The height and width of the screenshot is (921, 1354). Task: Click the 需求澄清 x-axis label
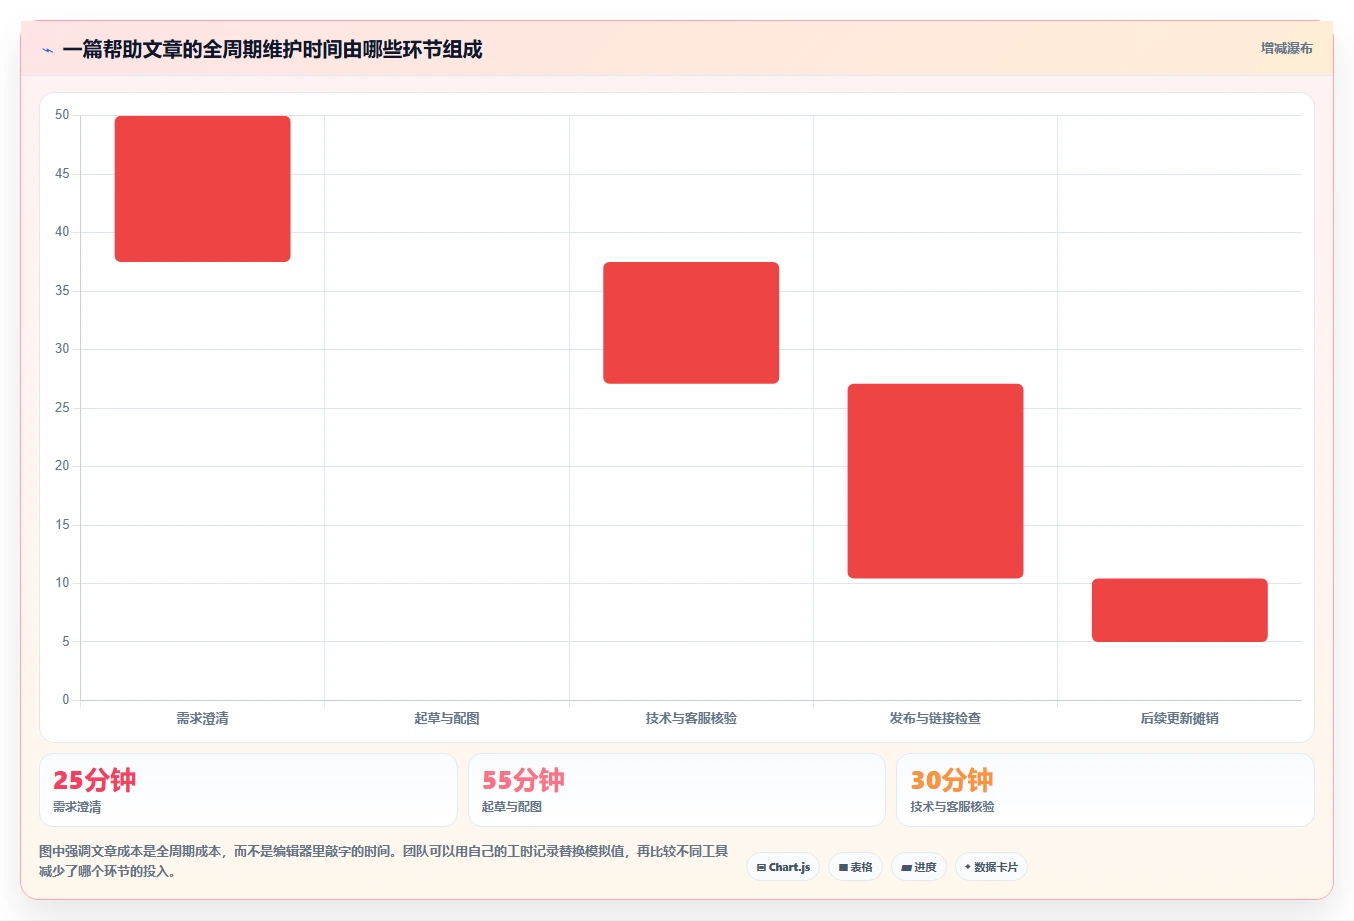203,718
